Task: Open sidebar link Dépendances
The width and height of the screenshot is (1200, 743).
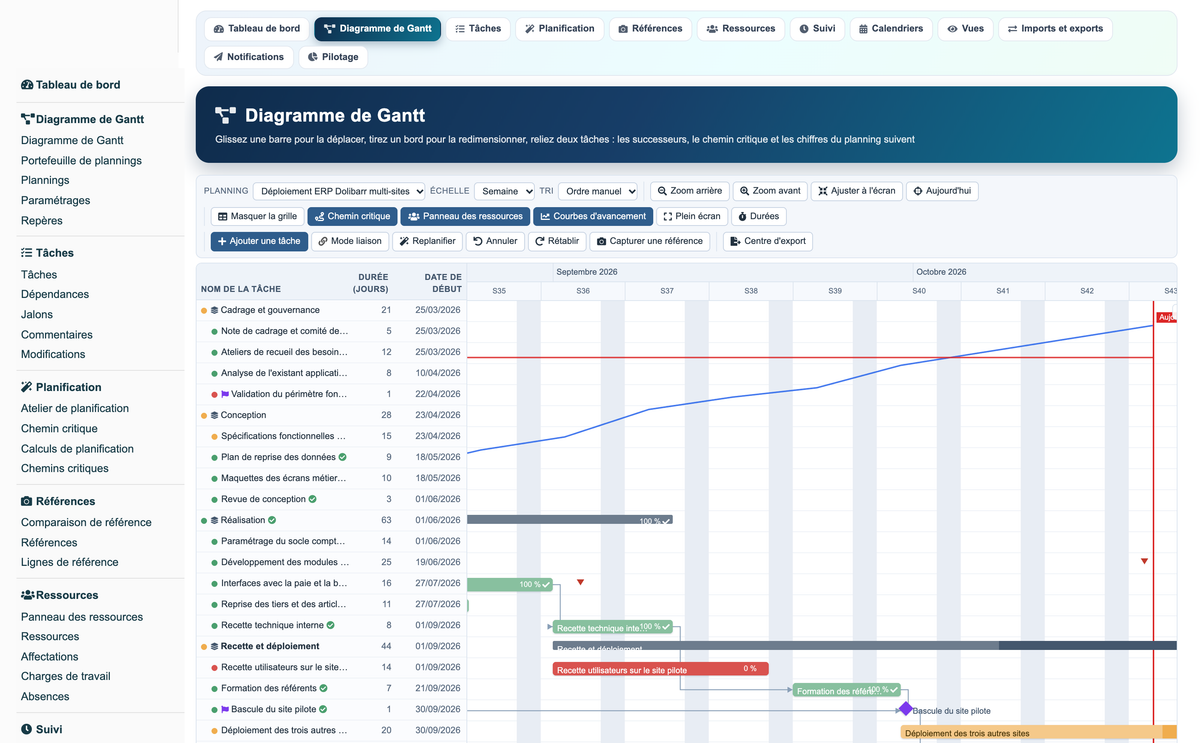Action: tap(55, 294)
